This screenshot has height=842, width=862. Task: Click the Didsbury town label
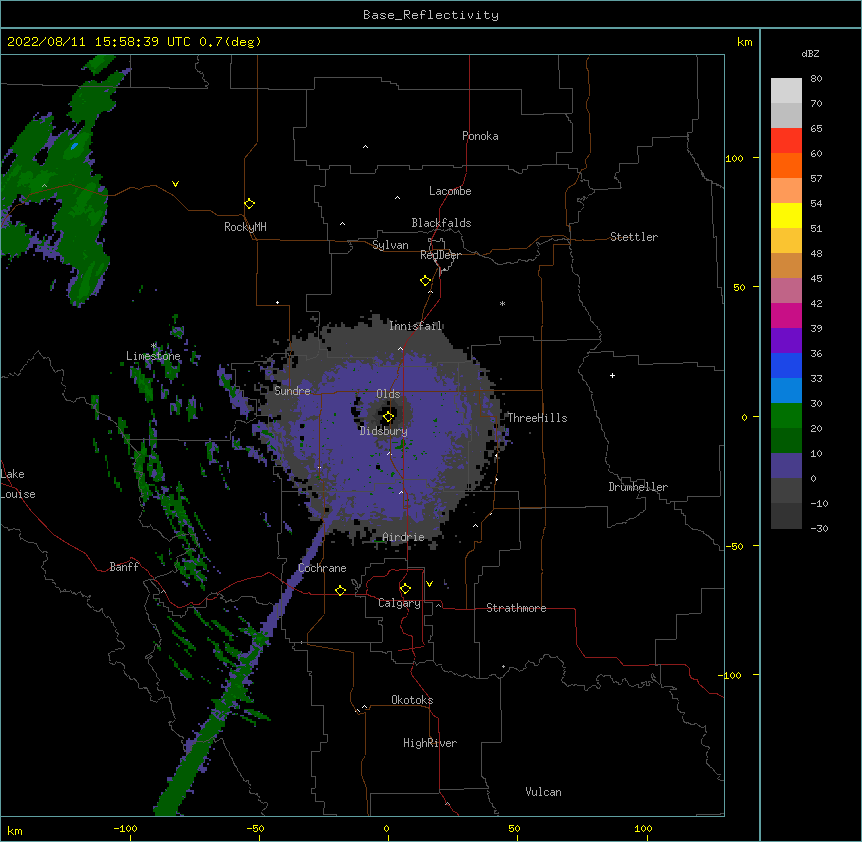[384, 431]
